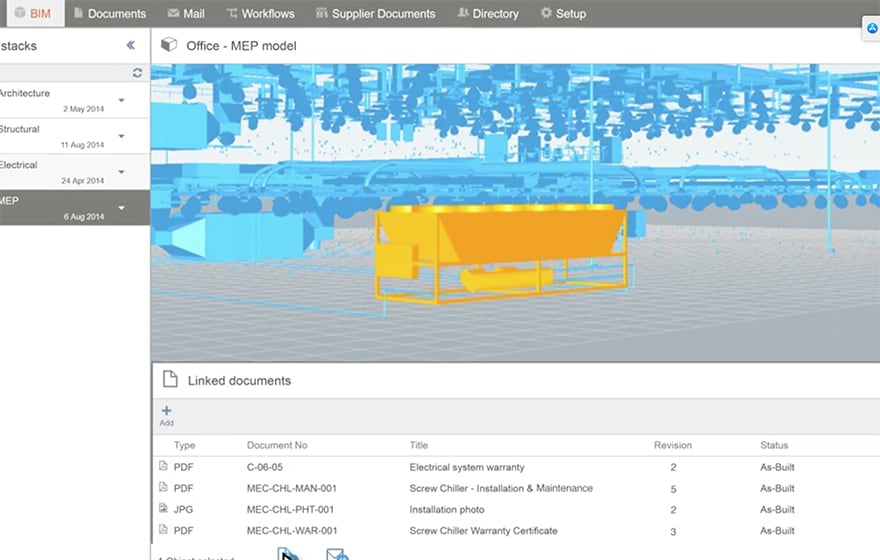Click 'Screw Chiller Warranty Certificate' title

point(483,530)
